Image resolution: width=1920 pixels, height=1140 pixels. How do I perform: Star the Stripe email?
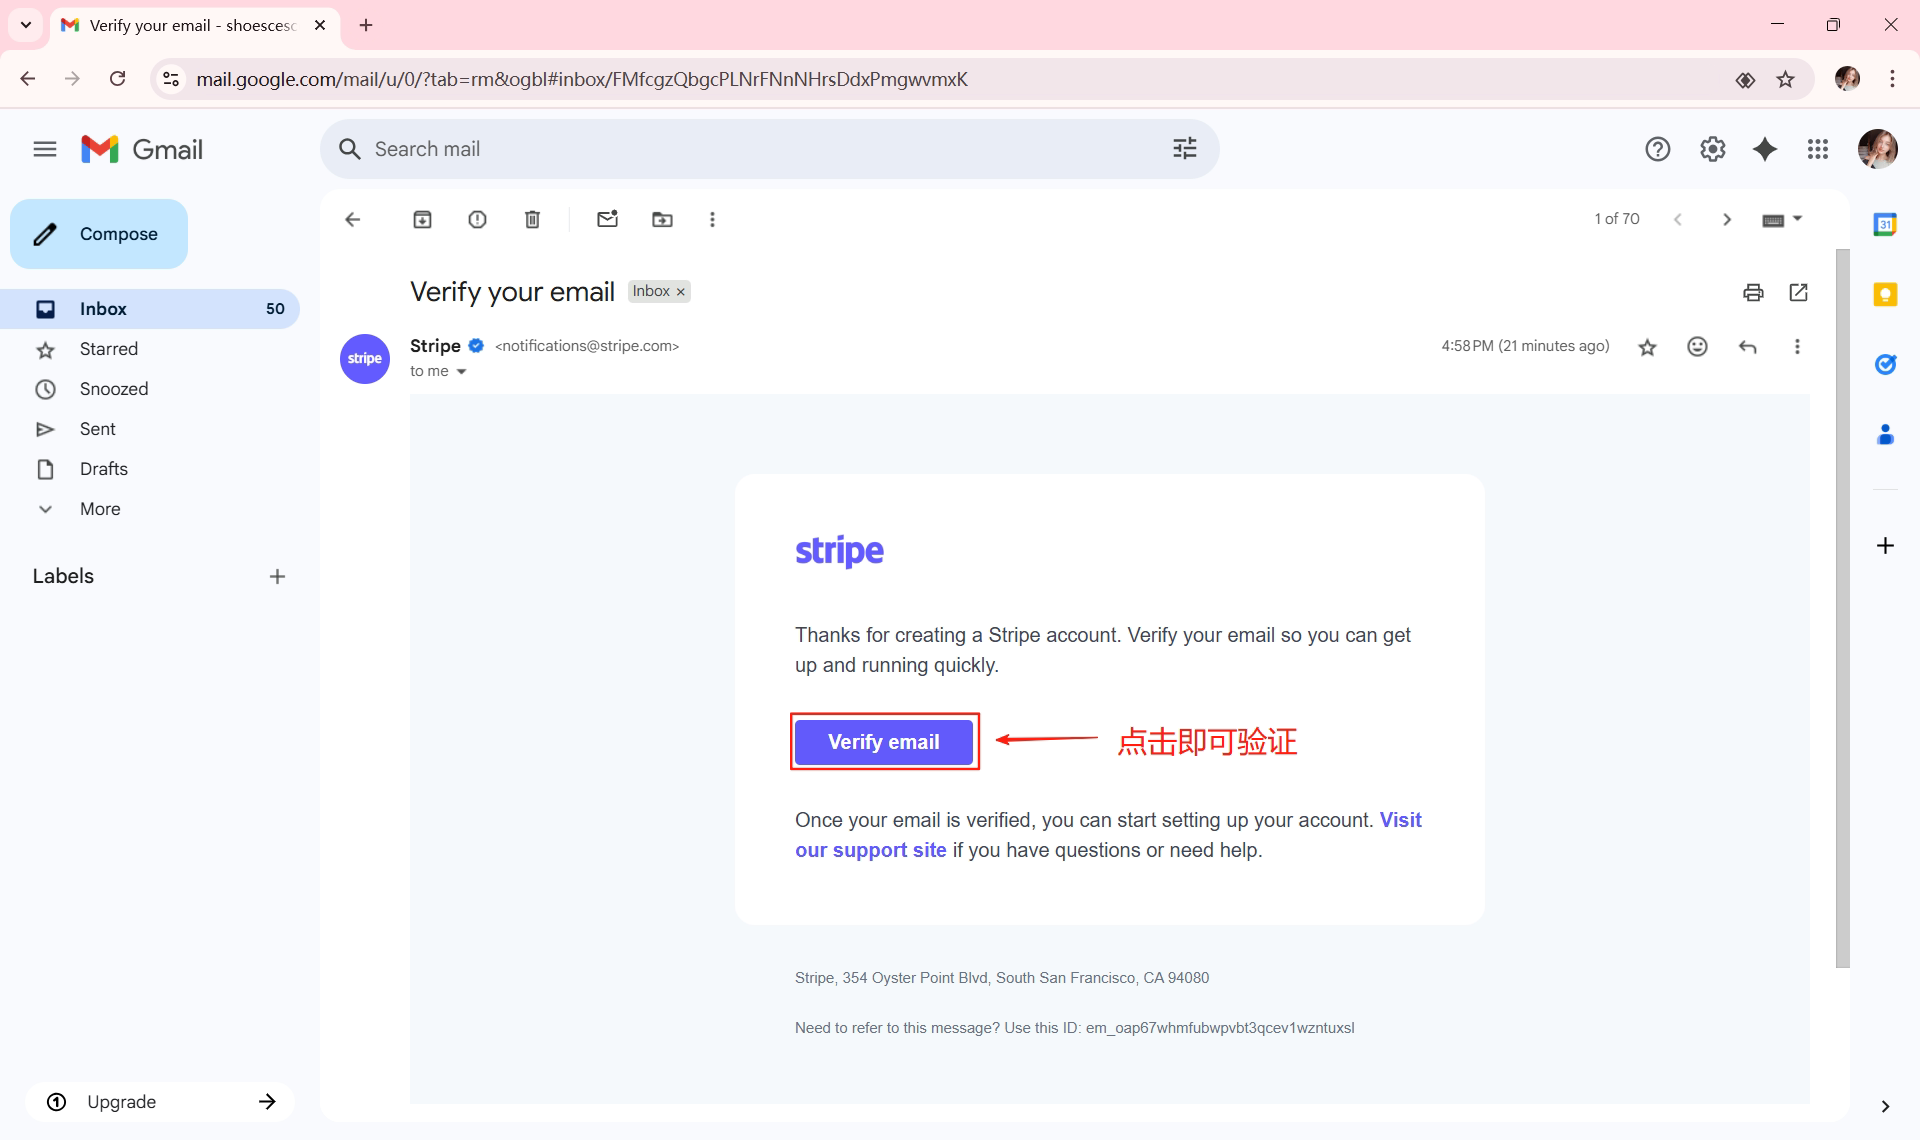pyautogui.click(x=1647, y=347)
